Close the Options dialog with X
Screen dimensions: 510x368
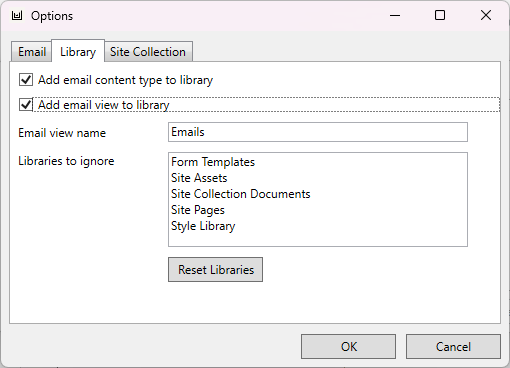pos(486,15)
